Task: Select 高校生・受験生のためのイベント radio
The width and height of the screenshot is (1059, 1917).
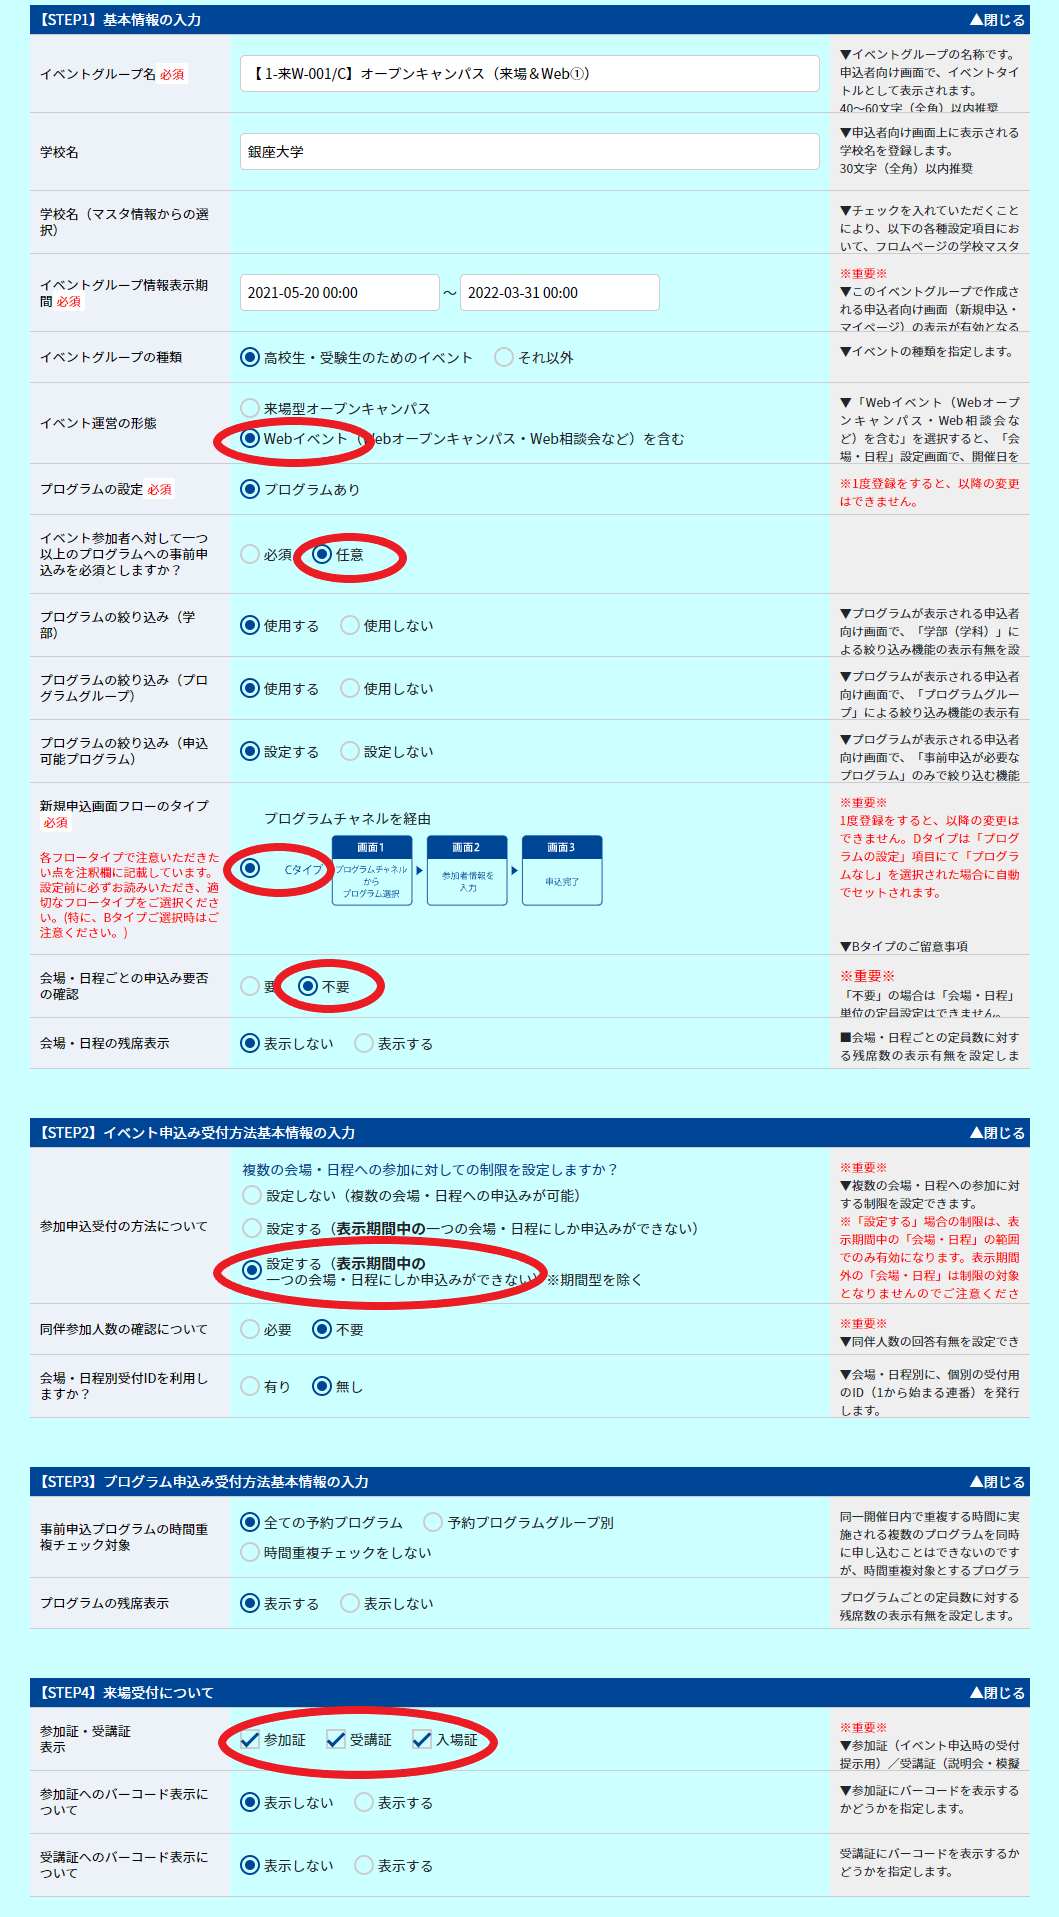Action: pyautogui.click(x=251, y=357)
